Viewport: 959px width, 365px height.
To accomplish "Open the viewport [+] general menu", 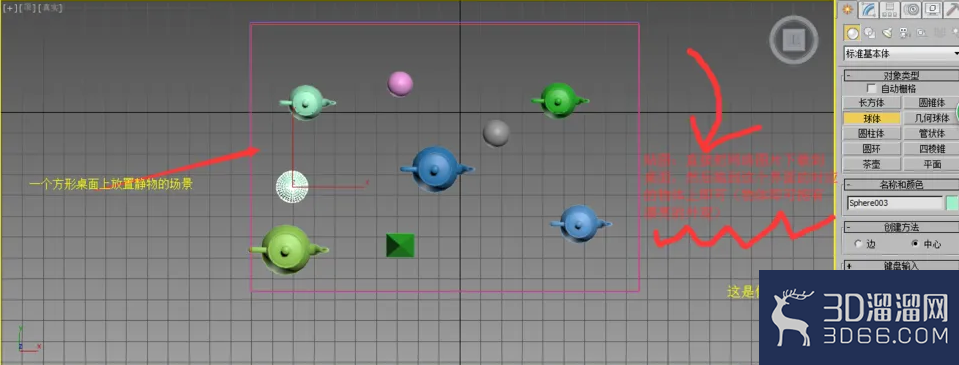I will 9,8.
